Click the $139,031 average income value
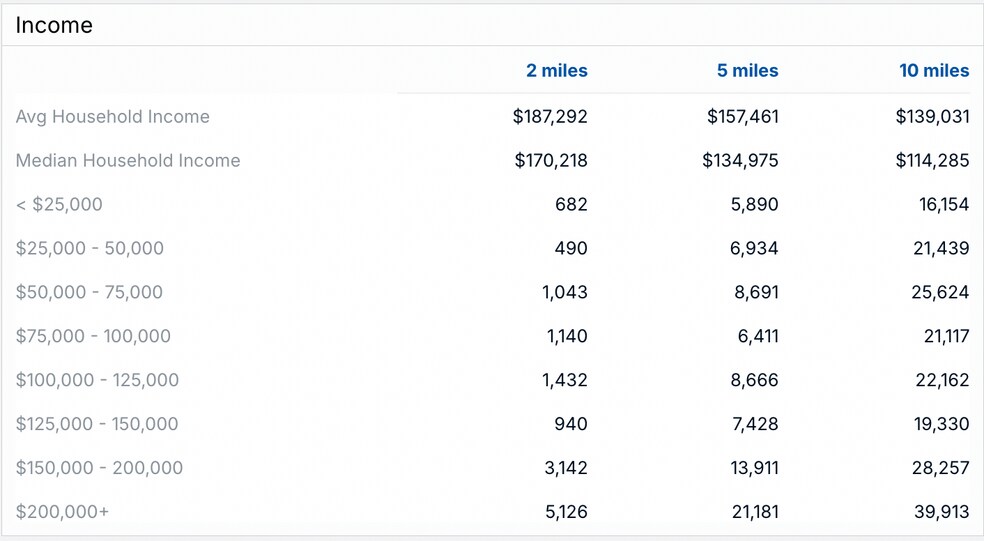The width and height of the screenshot is (984, 541). (932, 117)
